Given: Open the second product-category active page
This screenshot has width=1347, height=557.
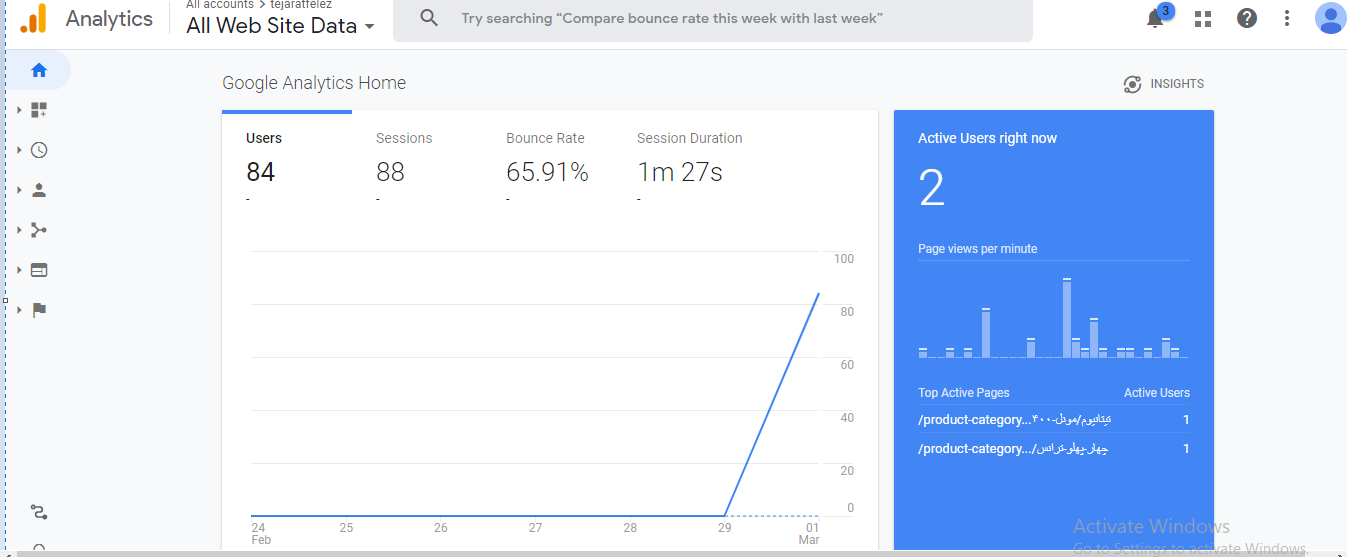Looking at the screenshot, I should [1013, 449].
